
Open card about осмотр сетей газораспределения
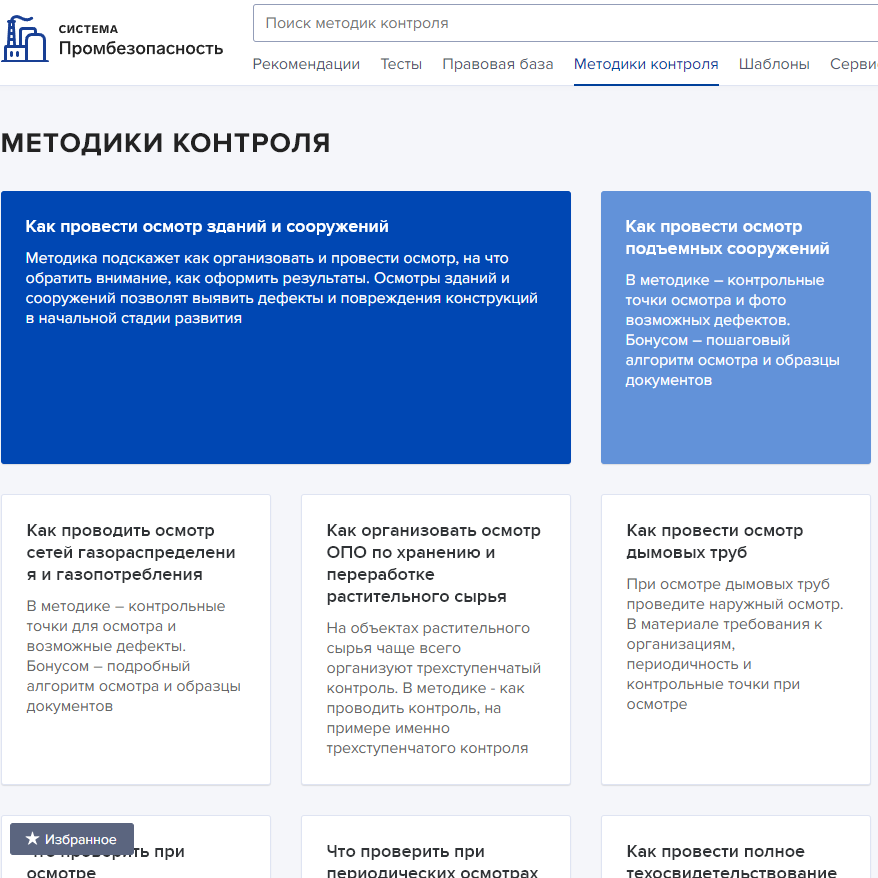tap(136, 639)
